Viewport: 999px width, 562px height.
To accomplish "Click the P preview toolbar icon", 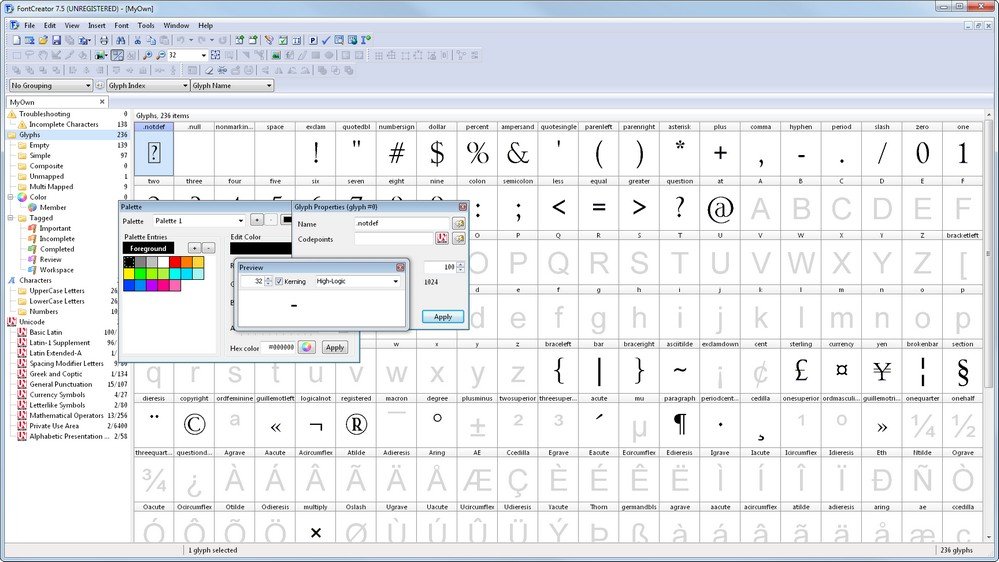I will point(313,40).
